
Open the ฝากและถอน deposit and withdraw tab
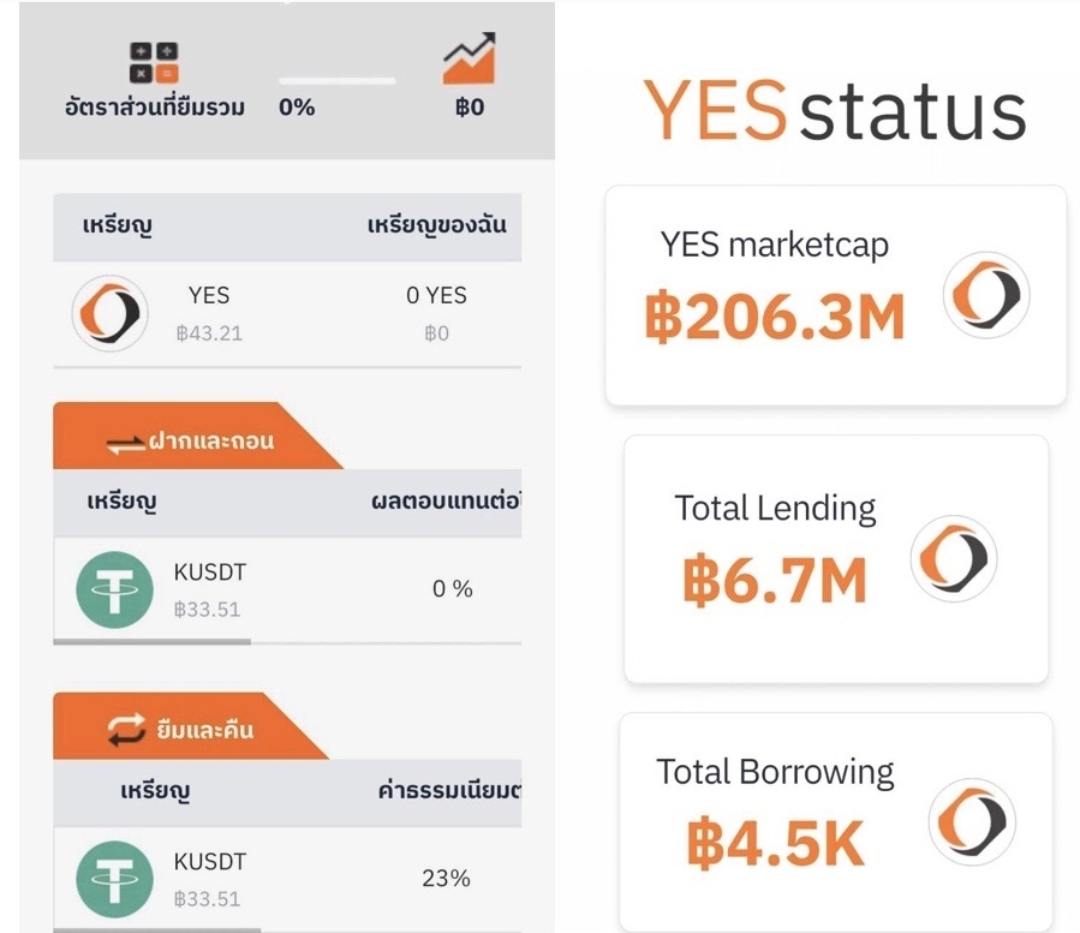coord(191,439)
